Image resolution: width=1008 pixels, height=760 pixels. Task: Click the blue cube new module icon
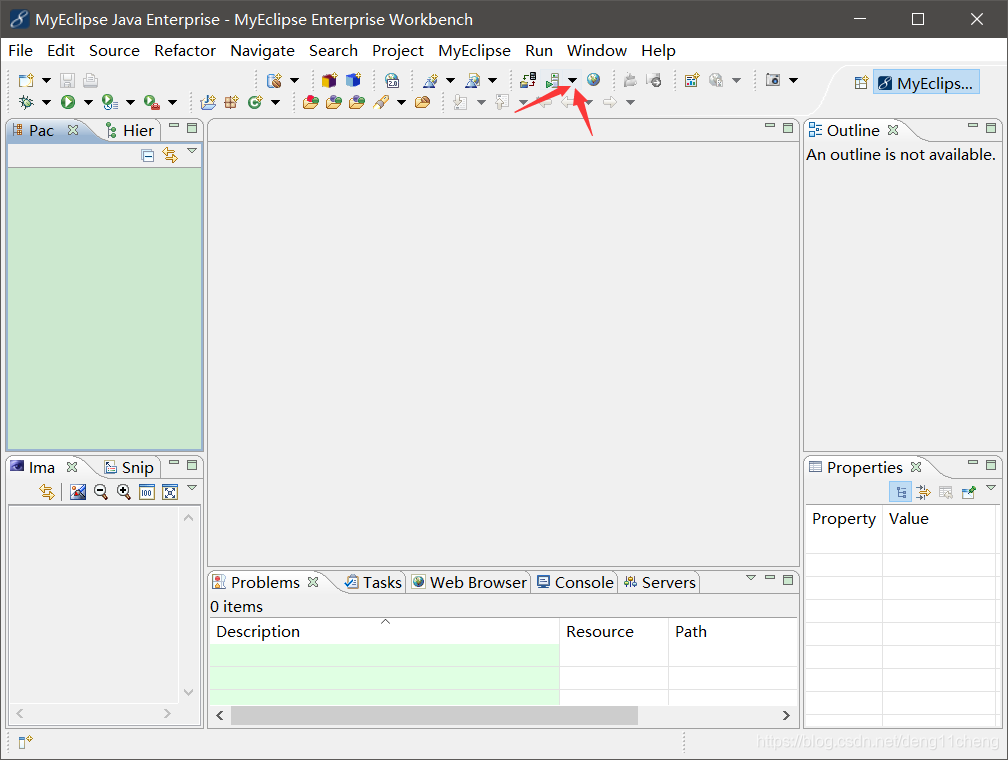(353, 80)
